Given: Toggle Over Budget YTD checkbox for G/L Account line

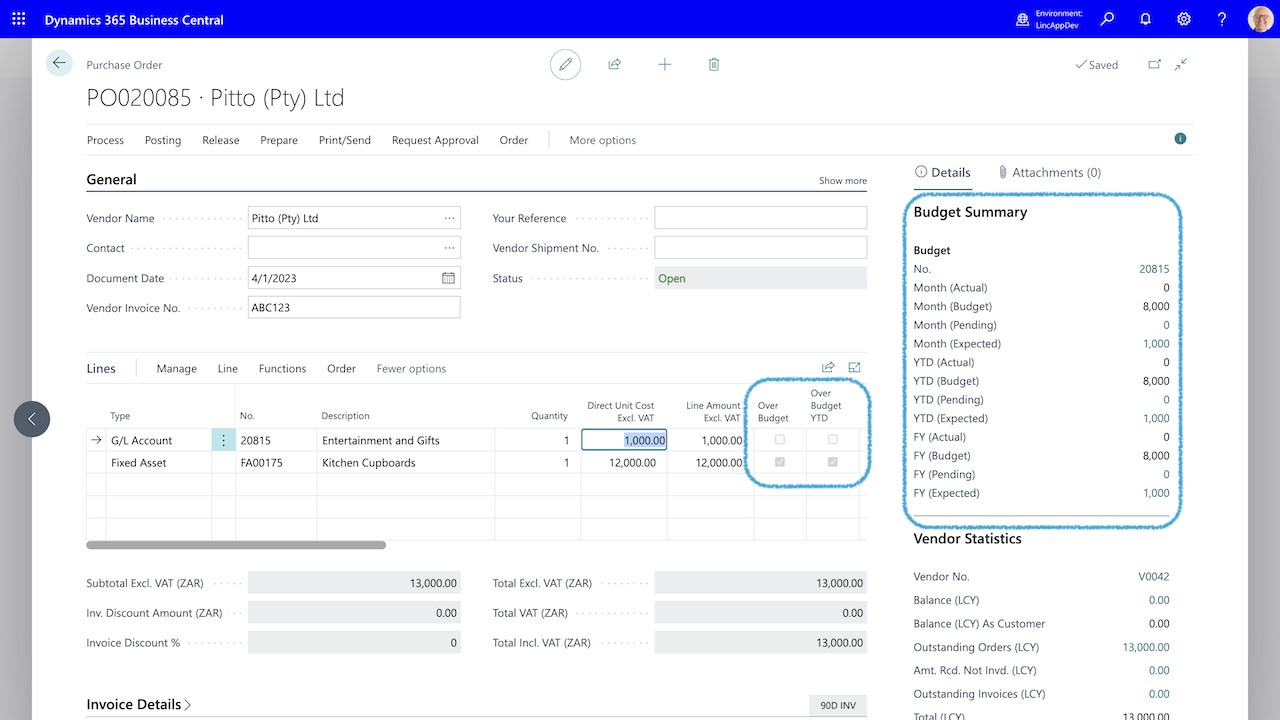Looking at the screenshot, I should point(832,440).
